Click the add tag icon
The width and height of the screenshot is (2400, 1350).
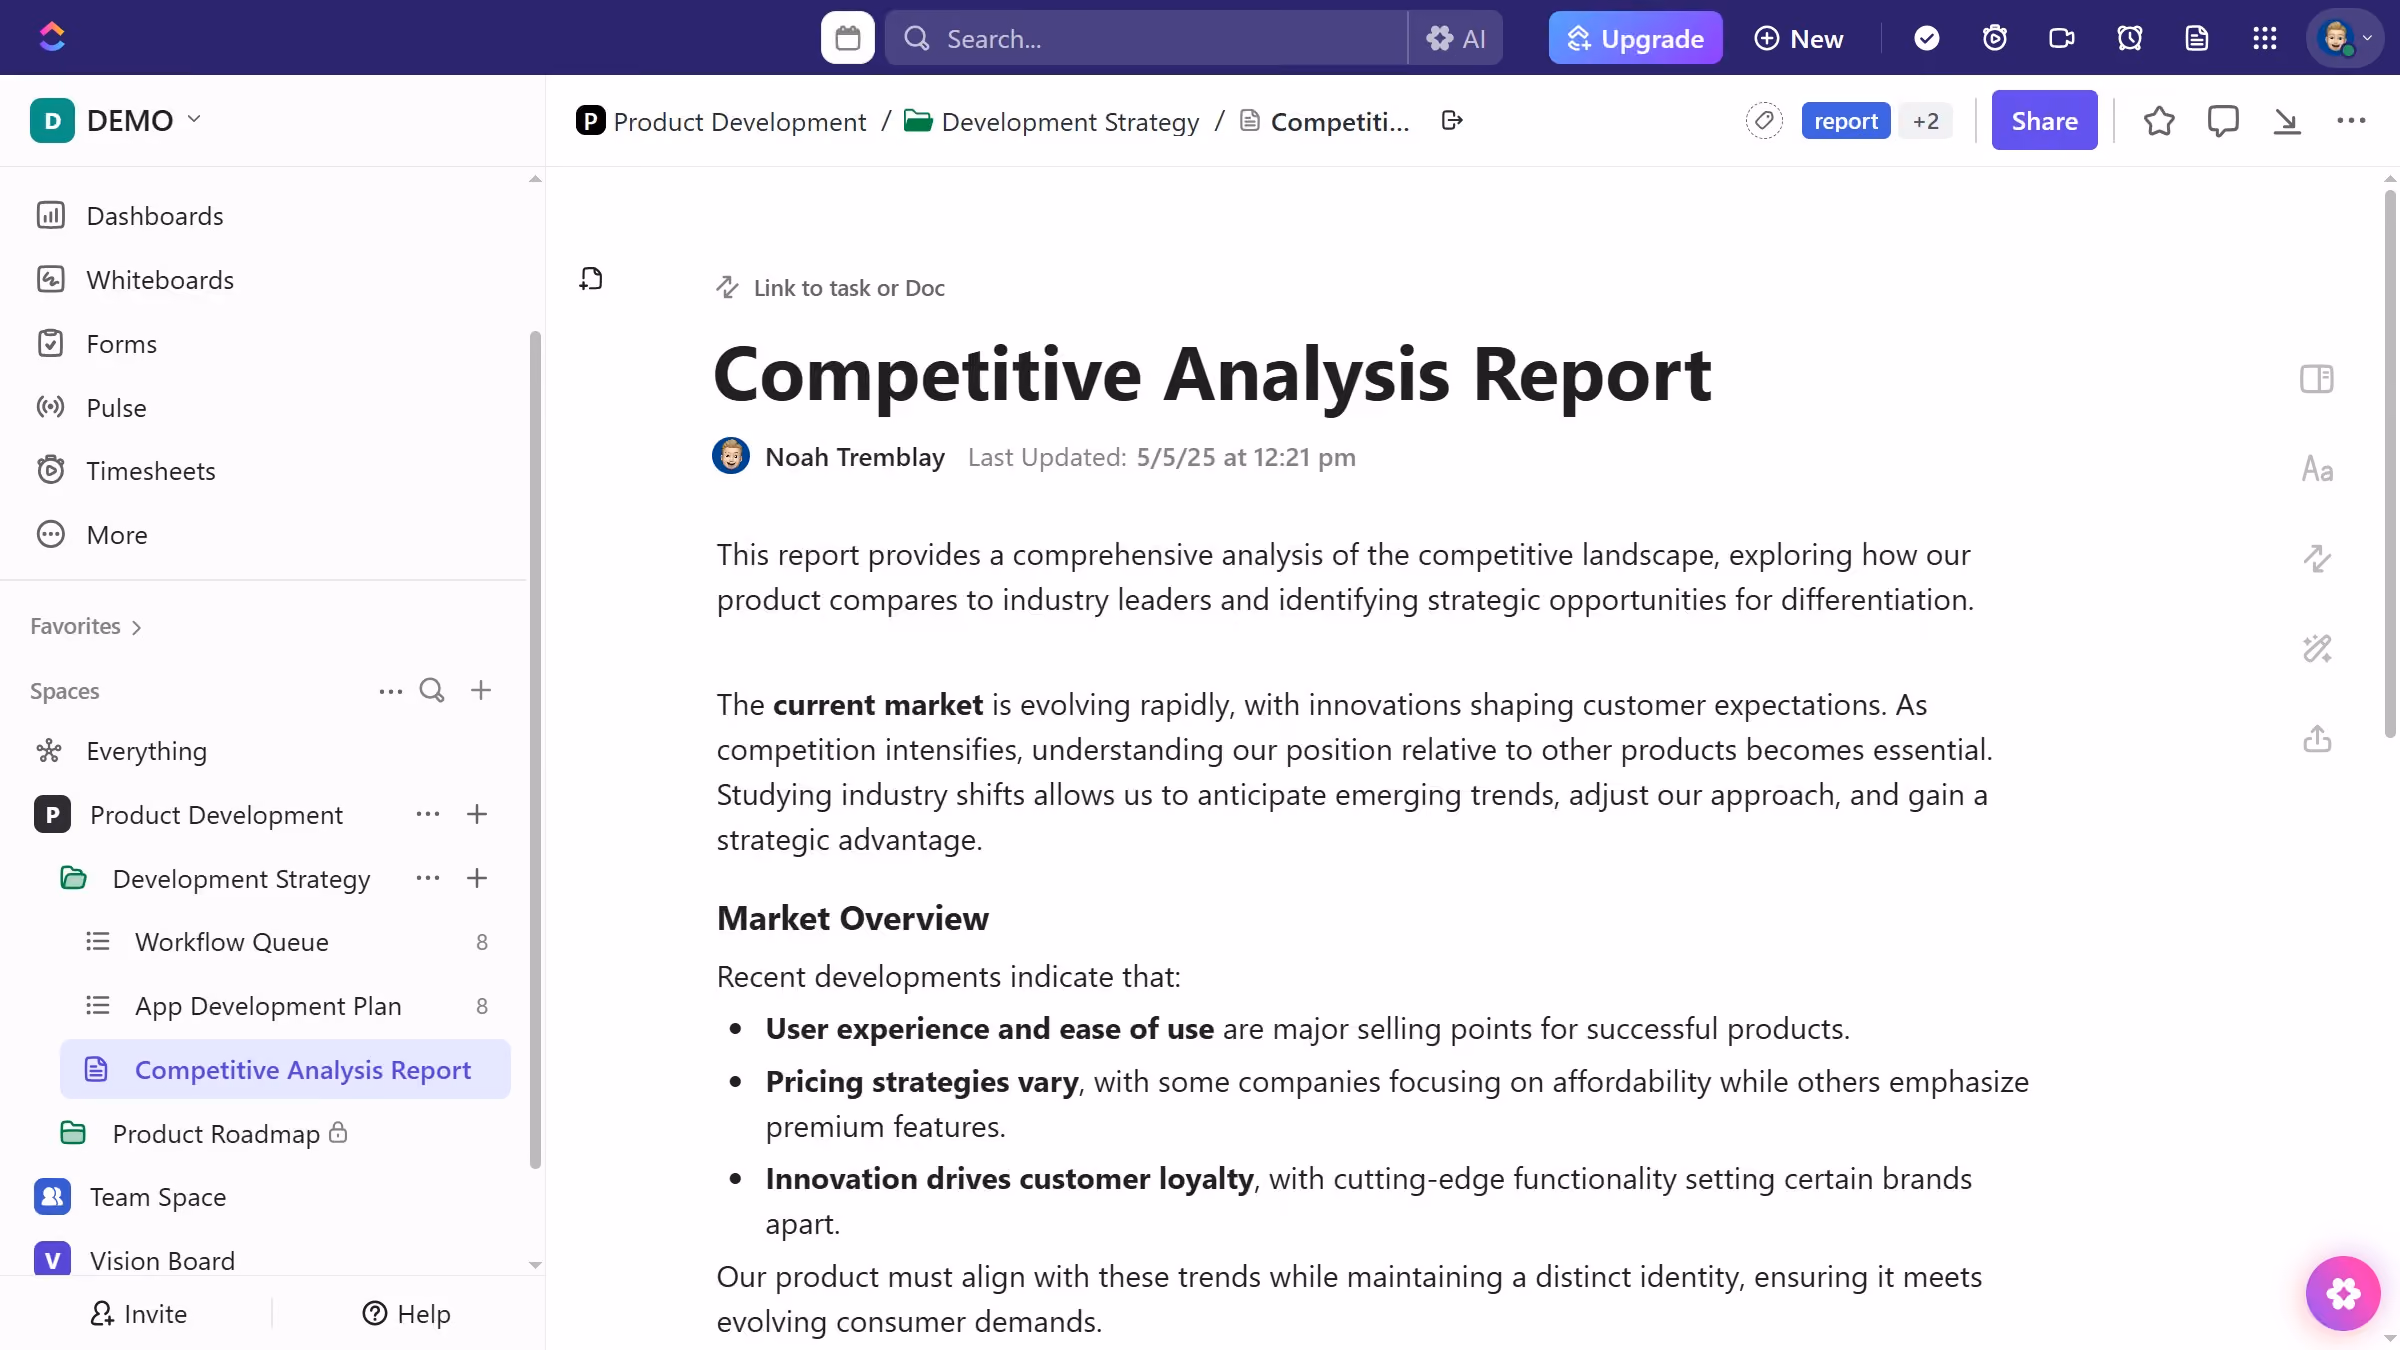[1764, 121]
